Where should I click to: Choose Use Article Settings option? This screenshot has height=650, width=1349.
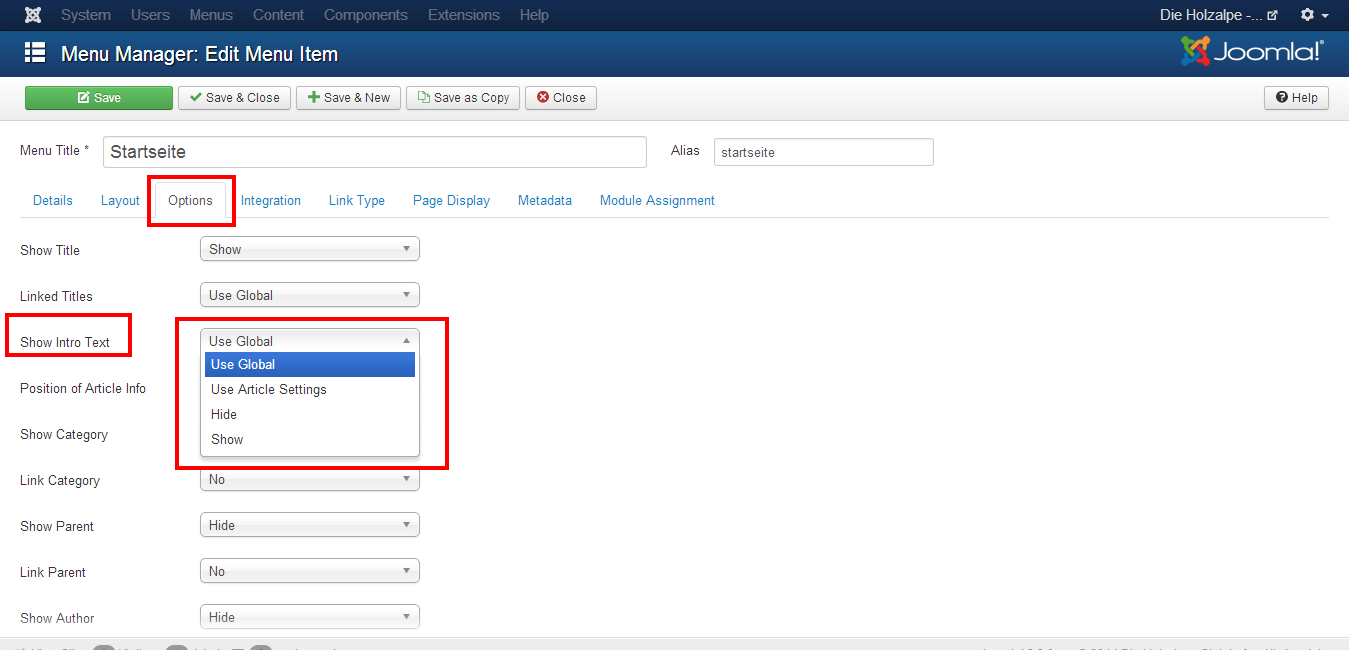pos(310,389)
